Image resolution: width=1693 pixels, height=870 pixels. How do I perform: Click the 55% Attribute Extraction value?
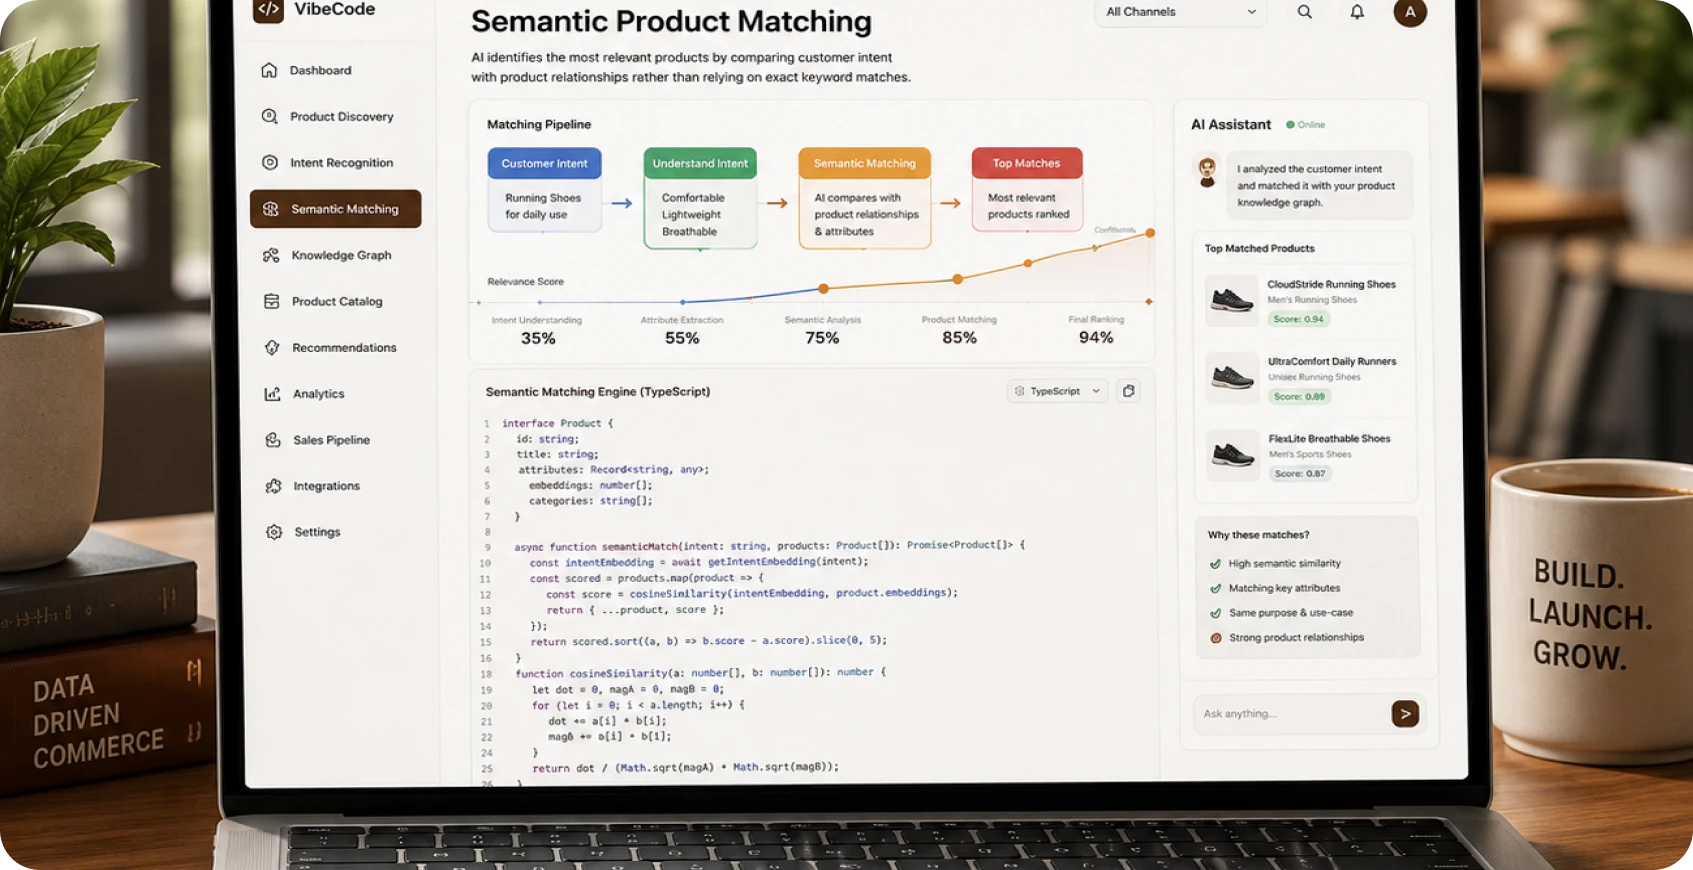click(682, 339)
